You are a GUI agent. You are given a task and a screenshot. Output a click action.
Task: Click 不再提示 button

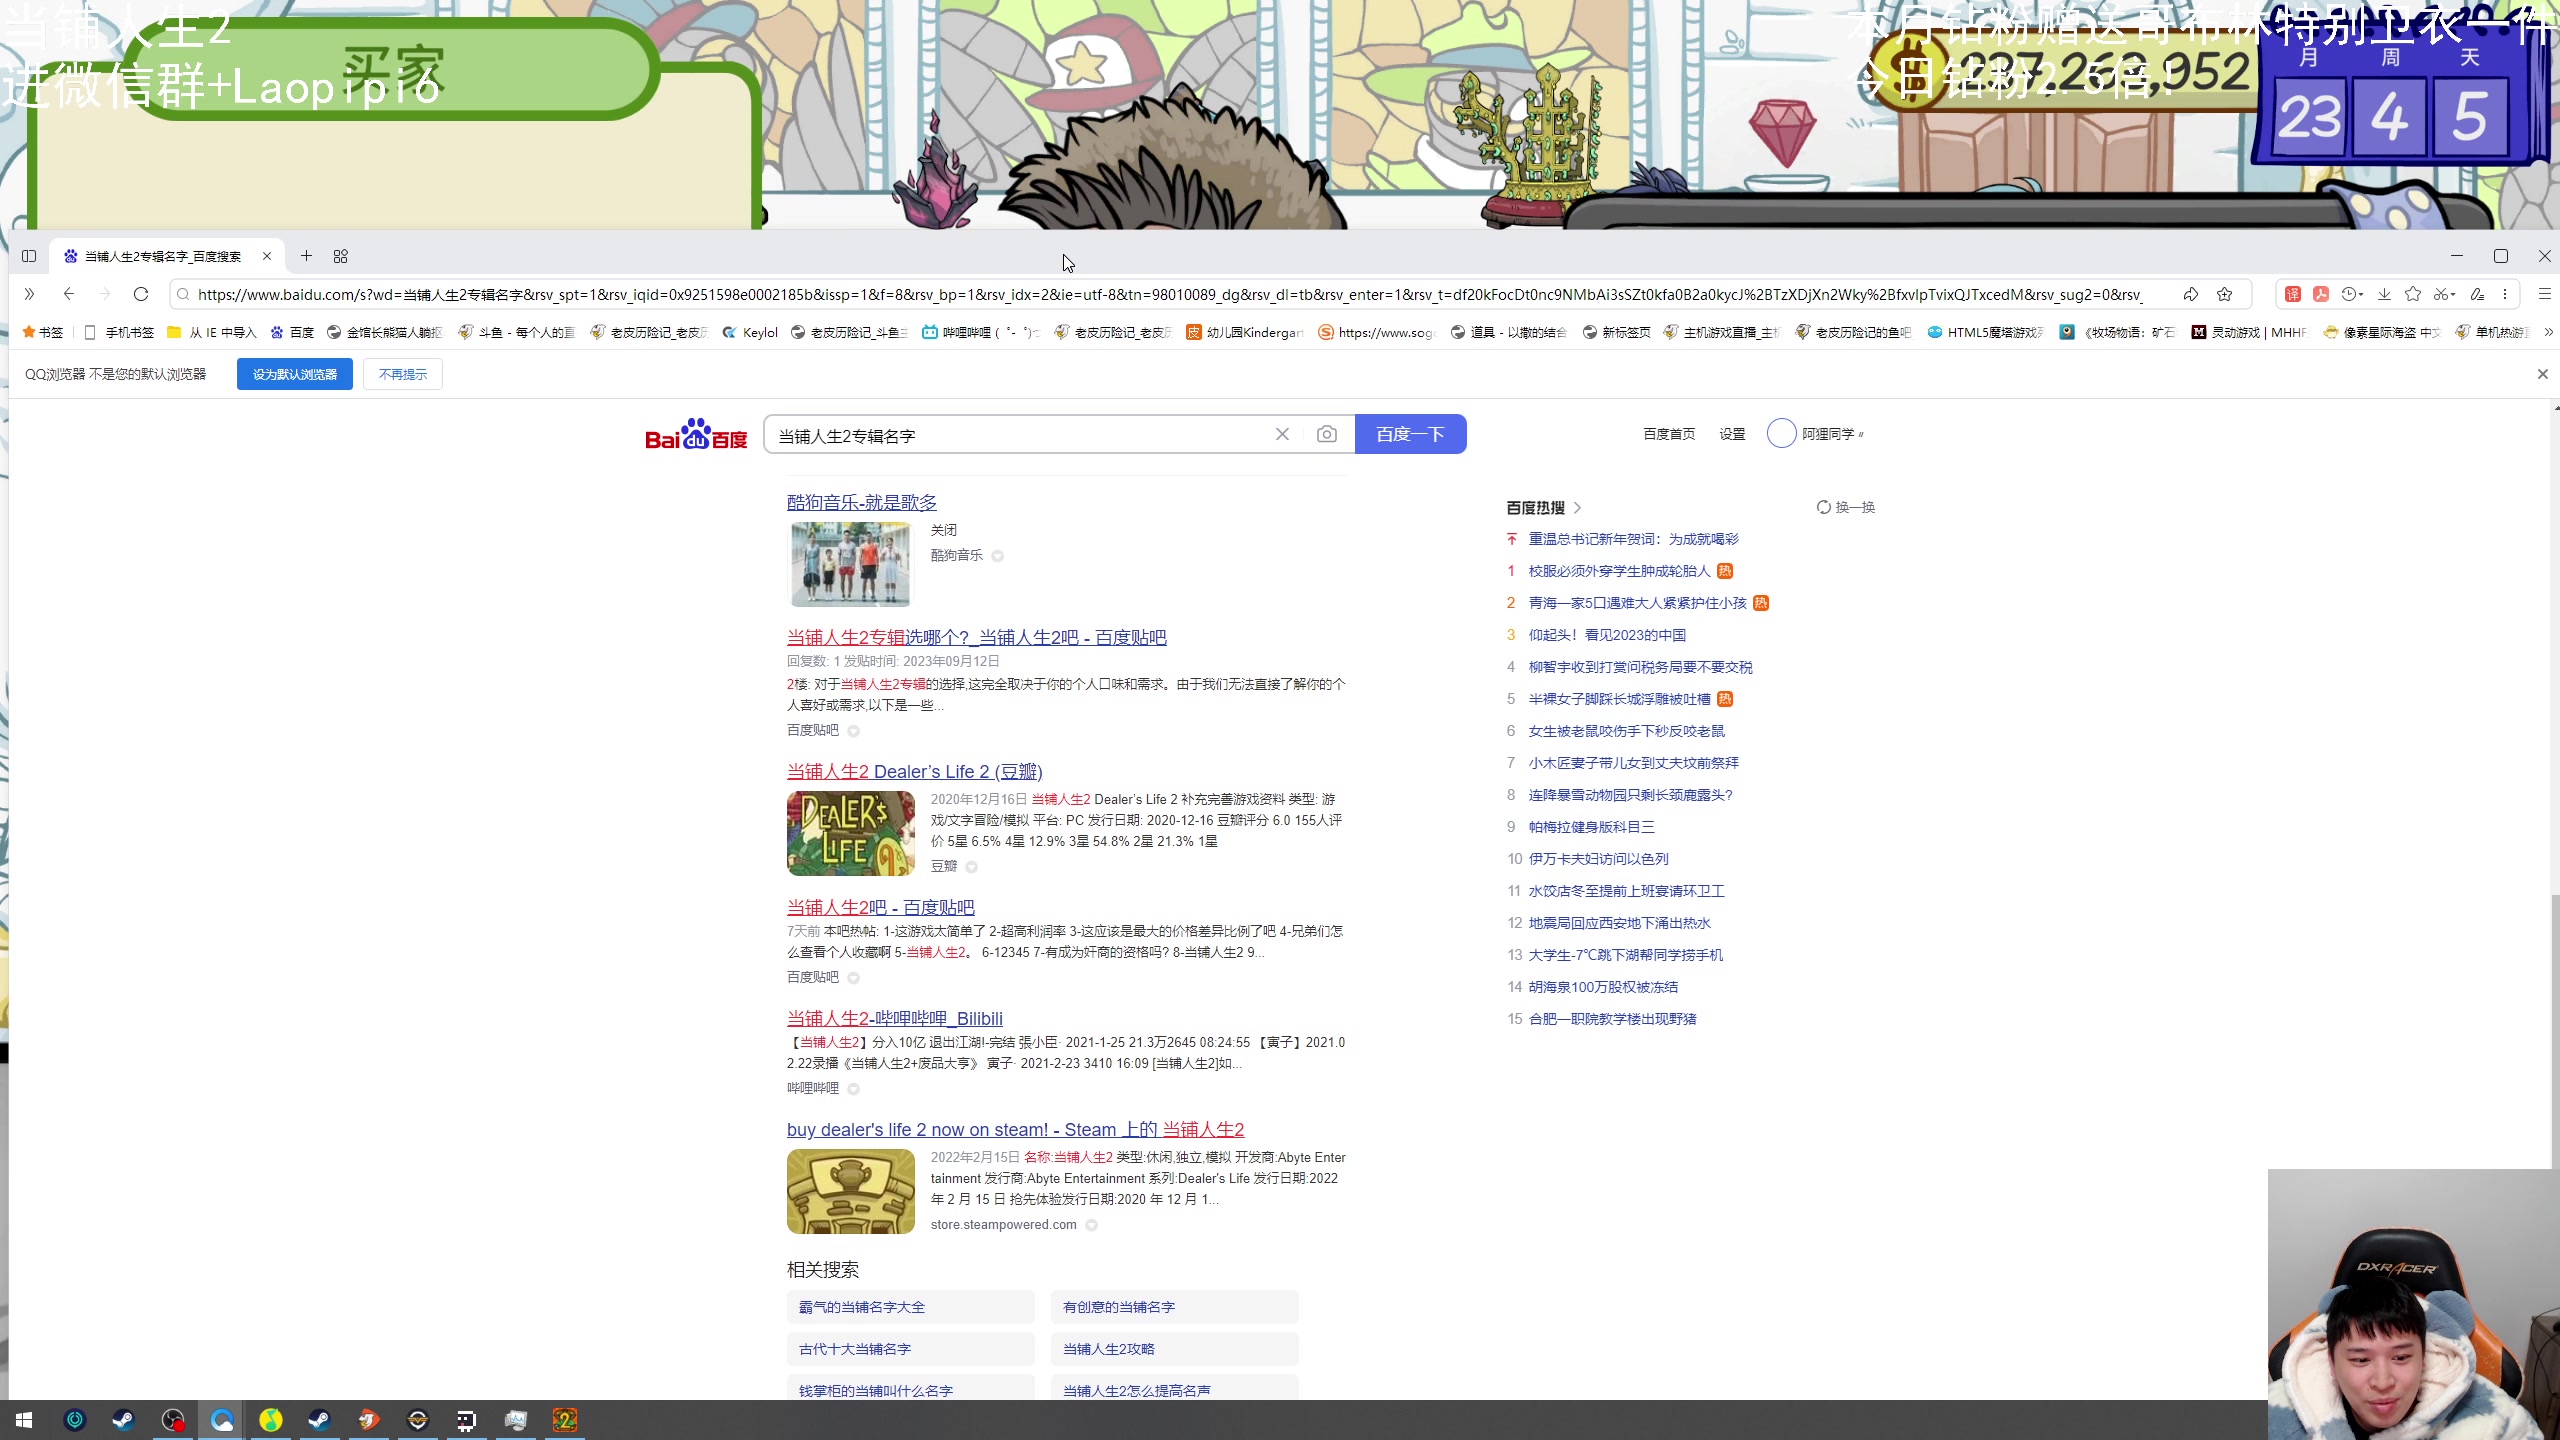(x=403, y=374)
